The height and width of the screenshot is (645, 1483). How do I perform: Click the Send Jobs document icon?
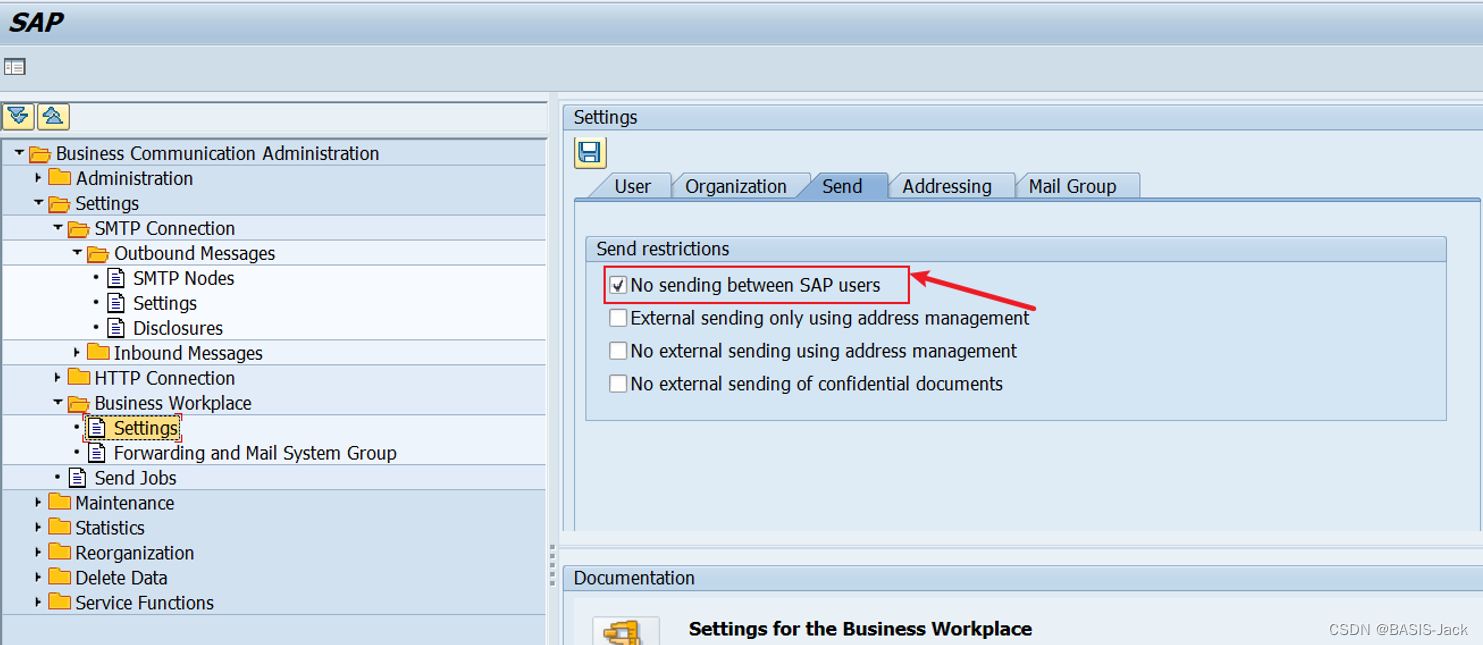[77, 478]
